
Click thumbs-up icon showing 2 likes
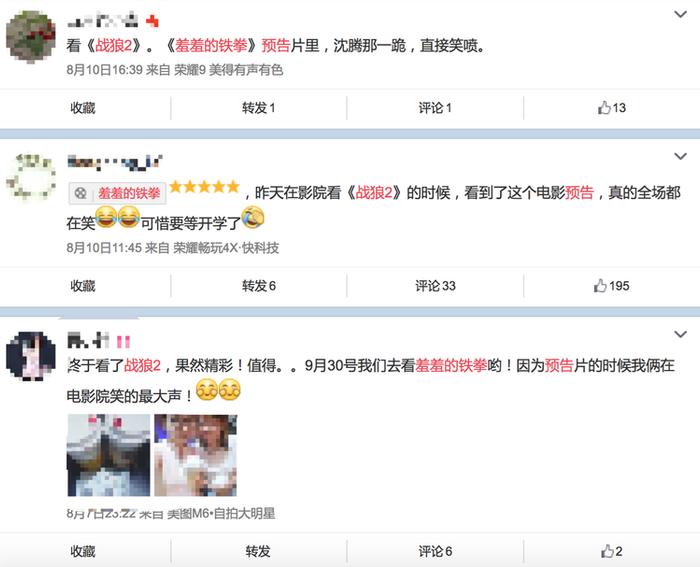point(612,551)
